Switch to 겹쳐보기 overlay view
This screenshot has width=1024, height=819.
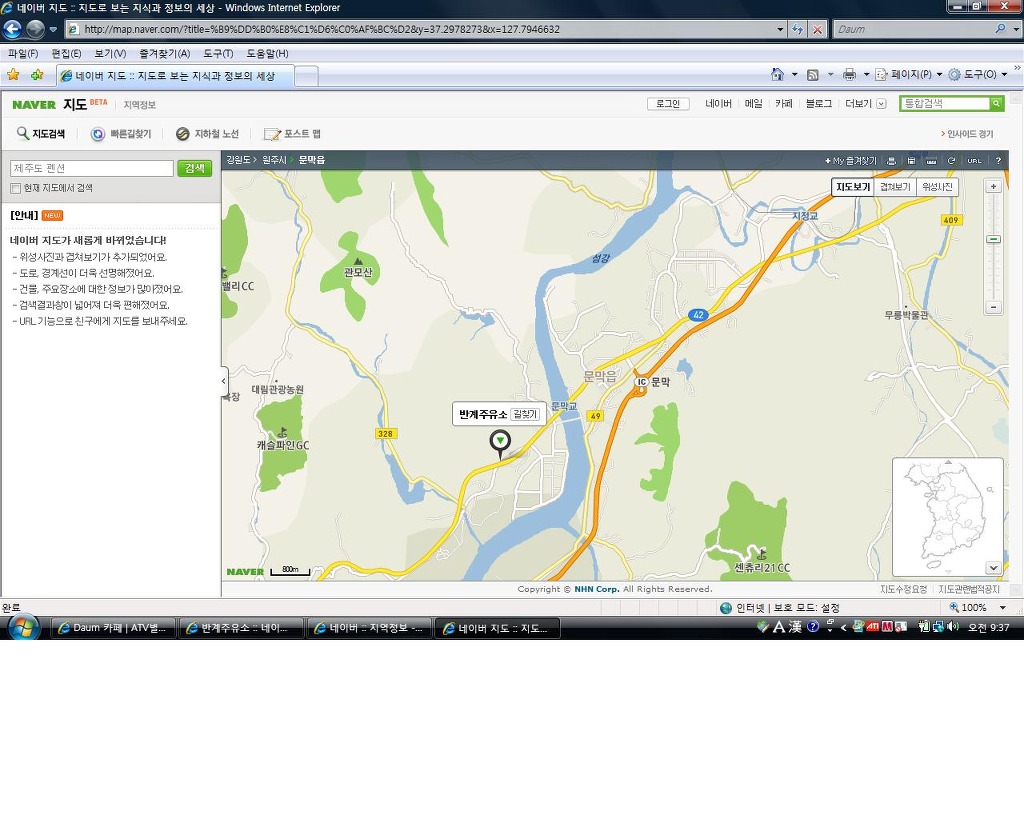(x=895, y=187)
